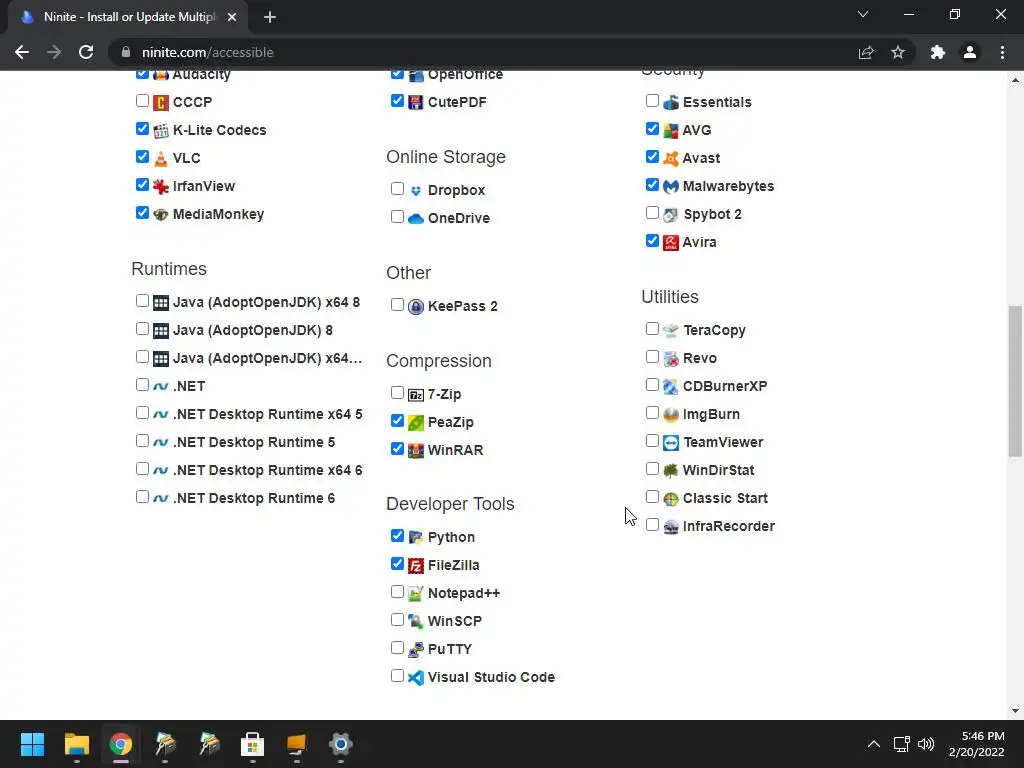Open Microsoft Store from the taskbar
This screenshot has width=1024, height=768.
pos(252,744)
